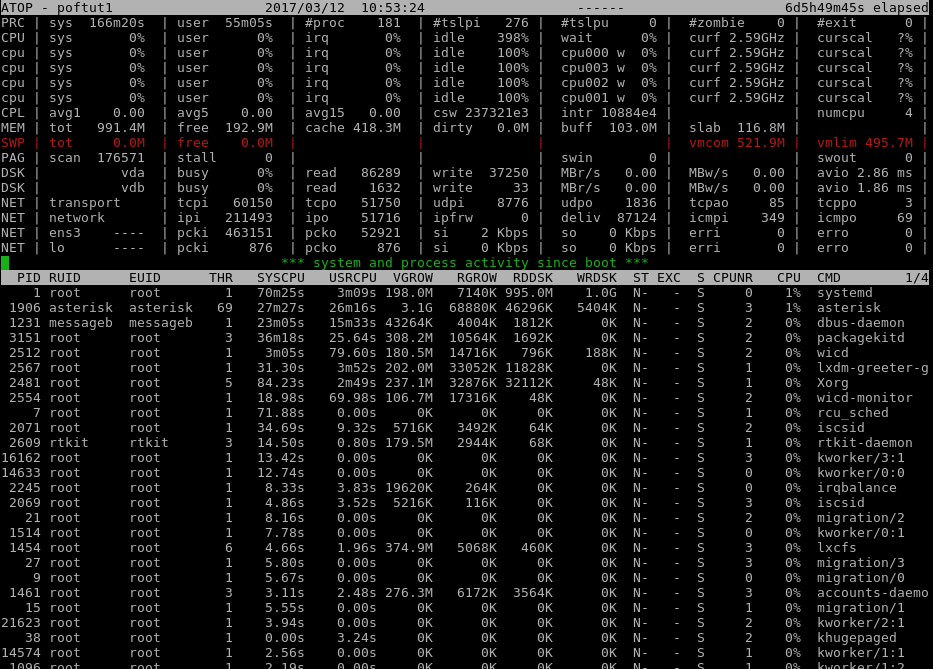Screen dimensions: 933x669
Task: Click the CMD column header
Action: 829,278
